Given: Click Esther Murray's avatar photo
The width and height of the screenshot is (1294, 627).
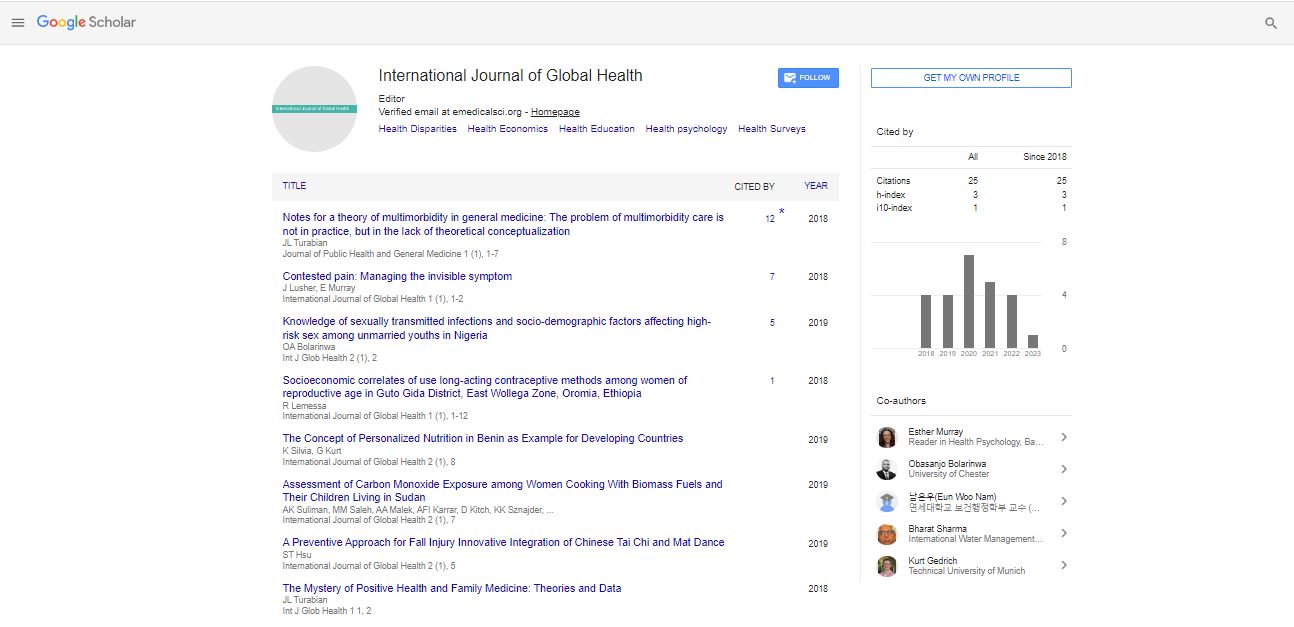Looking at the screenshot, I should point(887,437).
